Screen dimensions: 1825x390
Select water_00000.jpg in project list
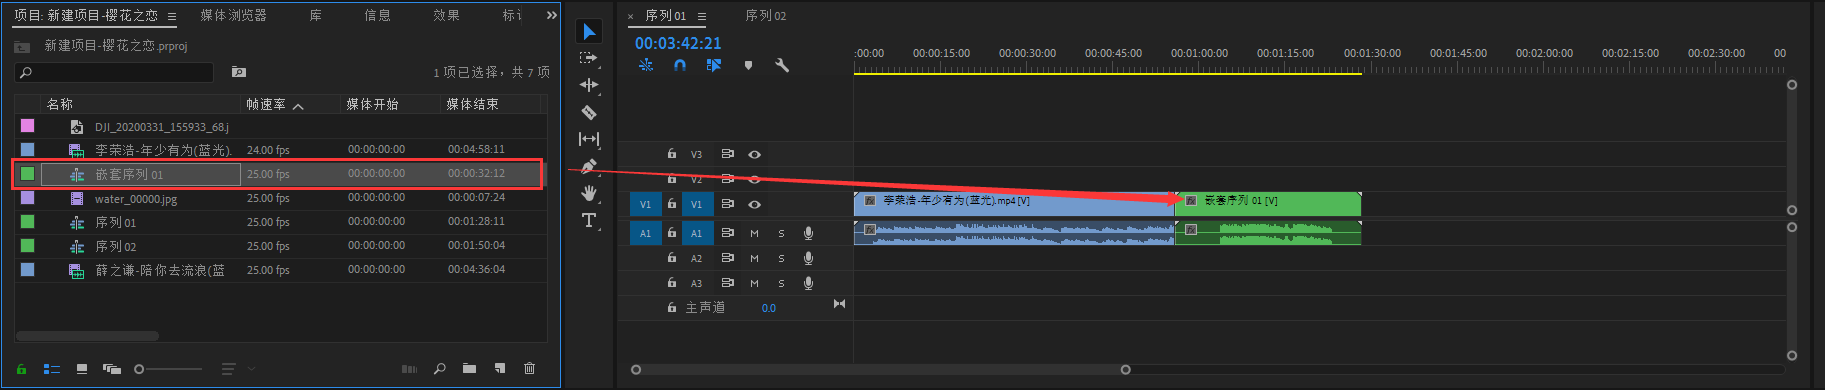[136, 198]
